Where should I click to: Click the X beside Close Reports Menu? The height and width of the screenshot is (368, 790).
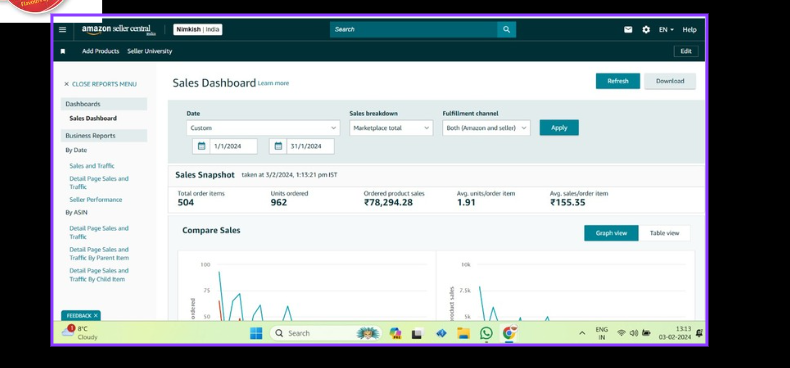click(x=67, y=84)
